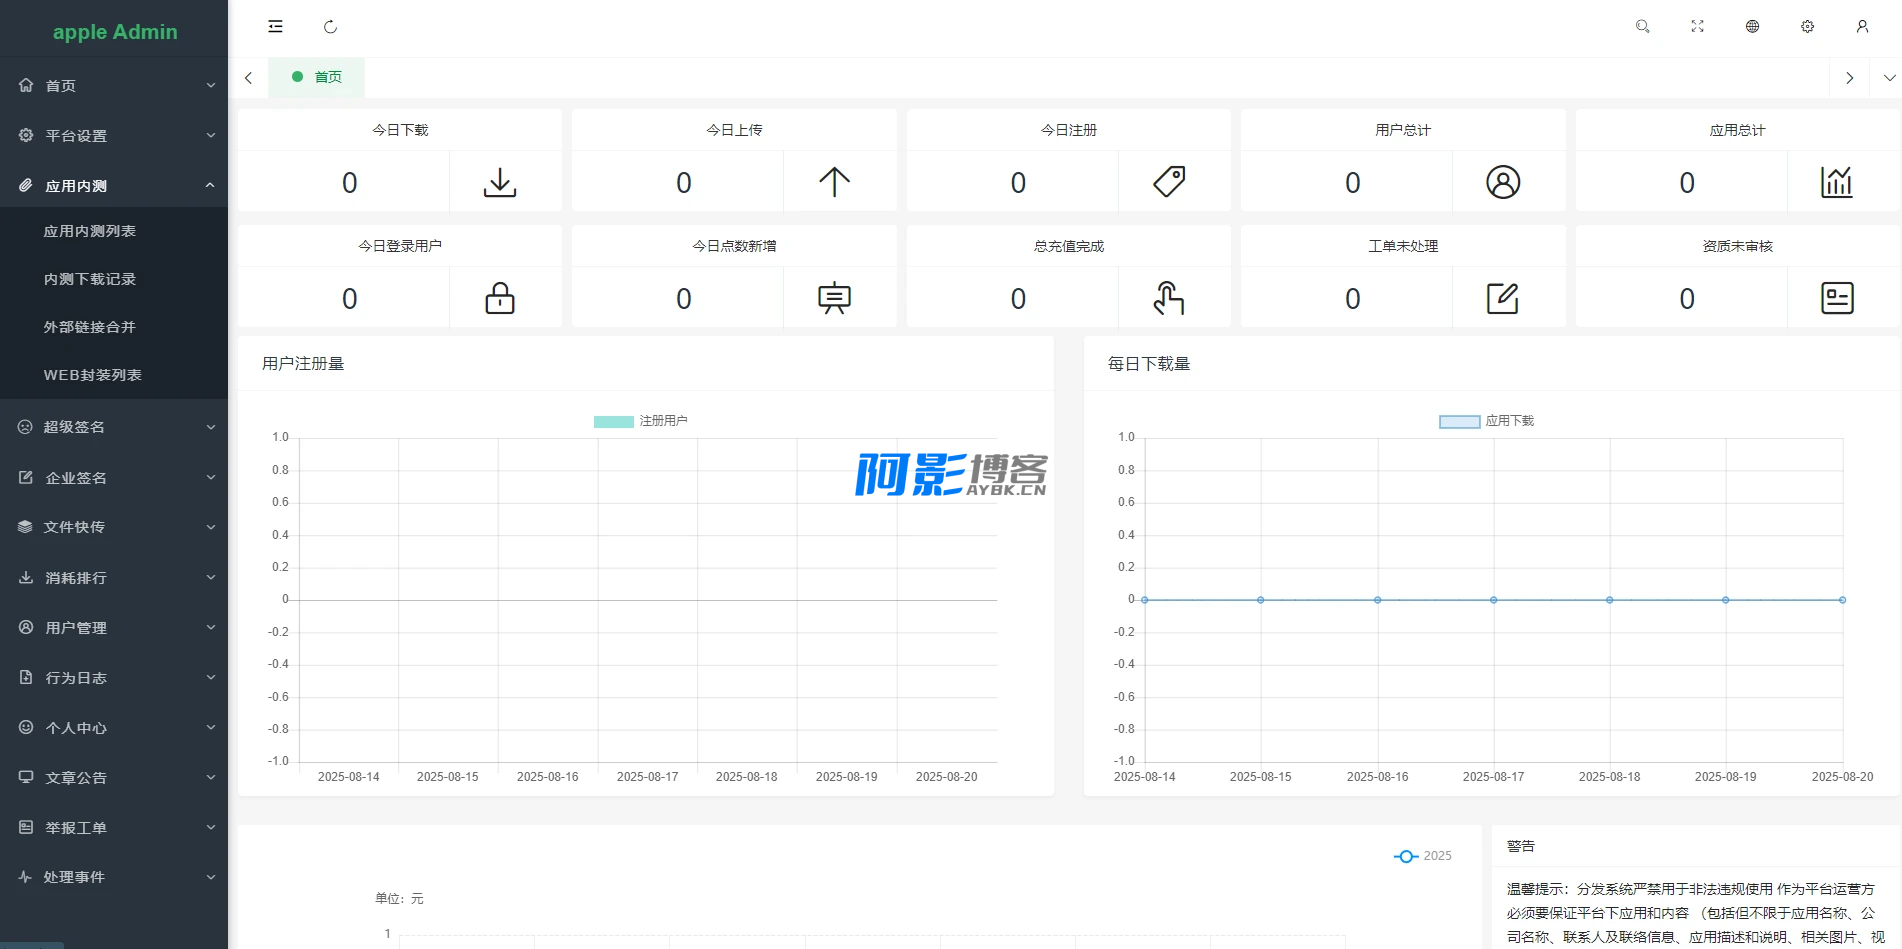Click the 工单未处理 edit icon
1902x949 pixels.
1502,298
